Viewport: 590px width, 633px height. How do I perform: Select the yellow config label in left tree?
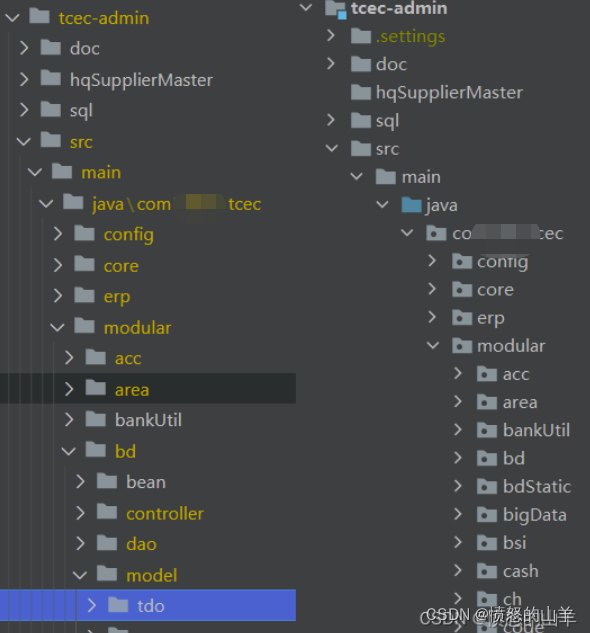tap(128, 235)
